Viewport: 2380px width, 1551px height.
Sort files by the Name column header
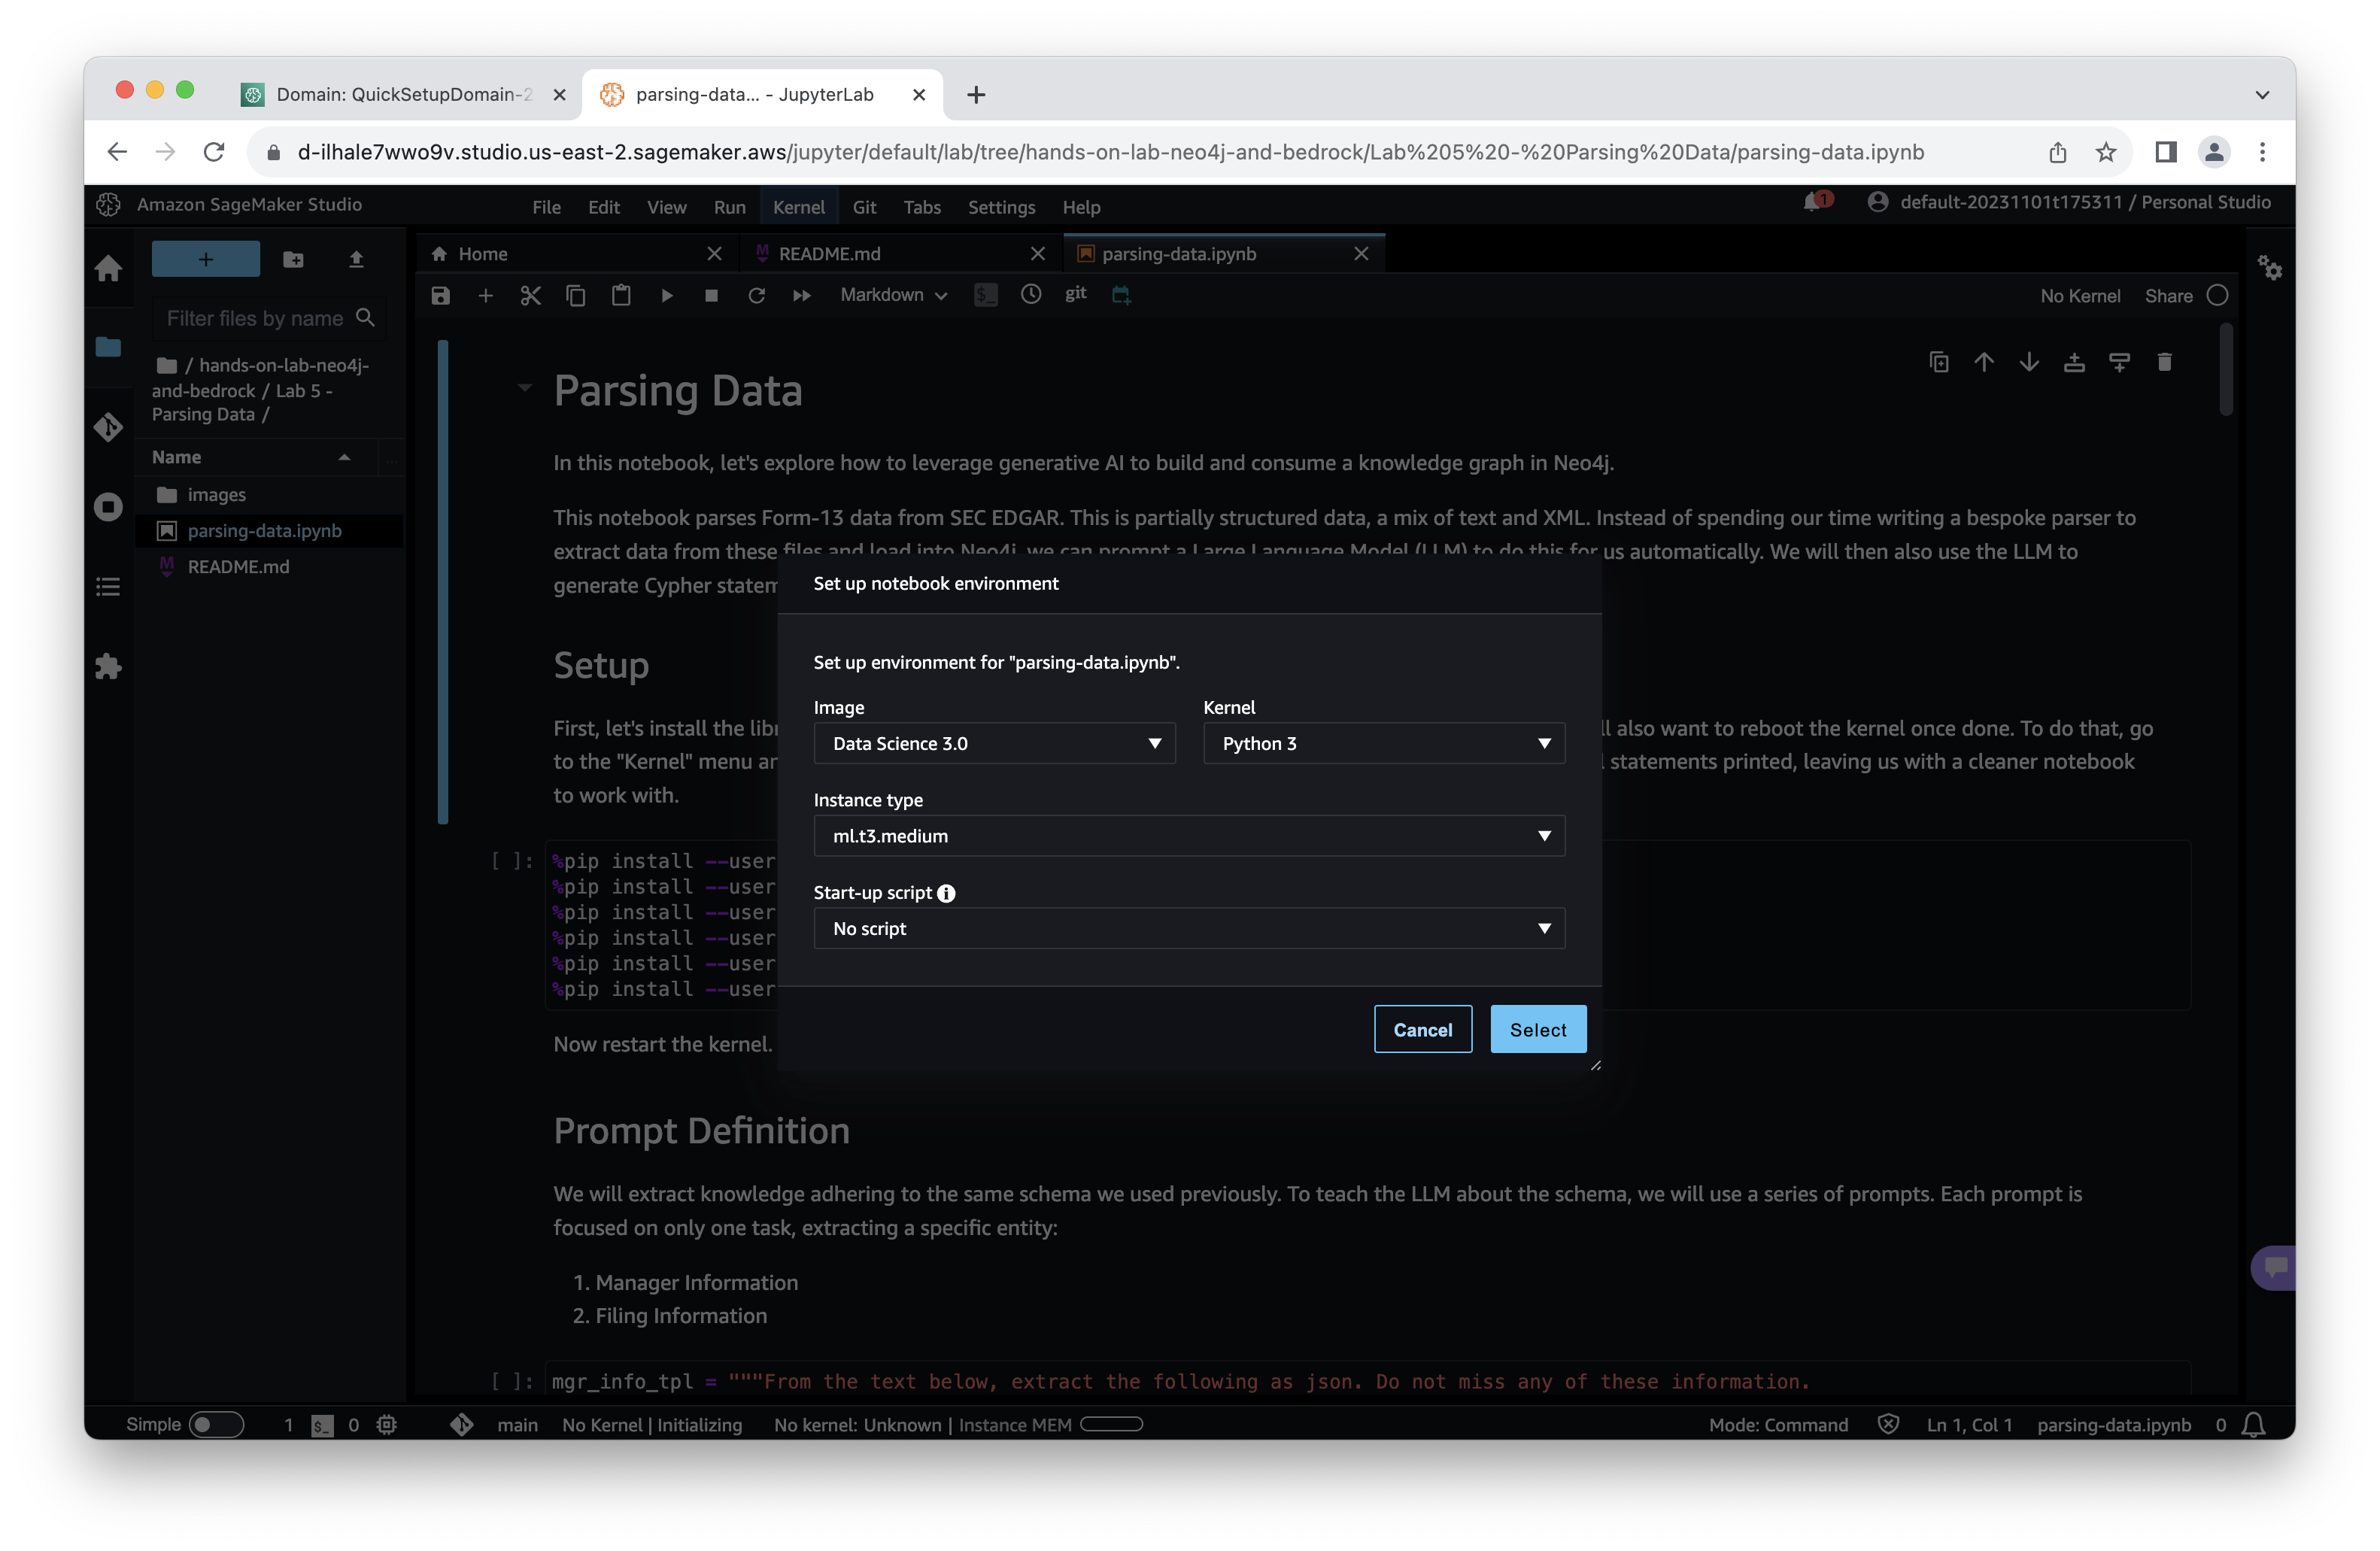pos(255,457)
